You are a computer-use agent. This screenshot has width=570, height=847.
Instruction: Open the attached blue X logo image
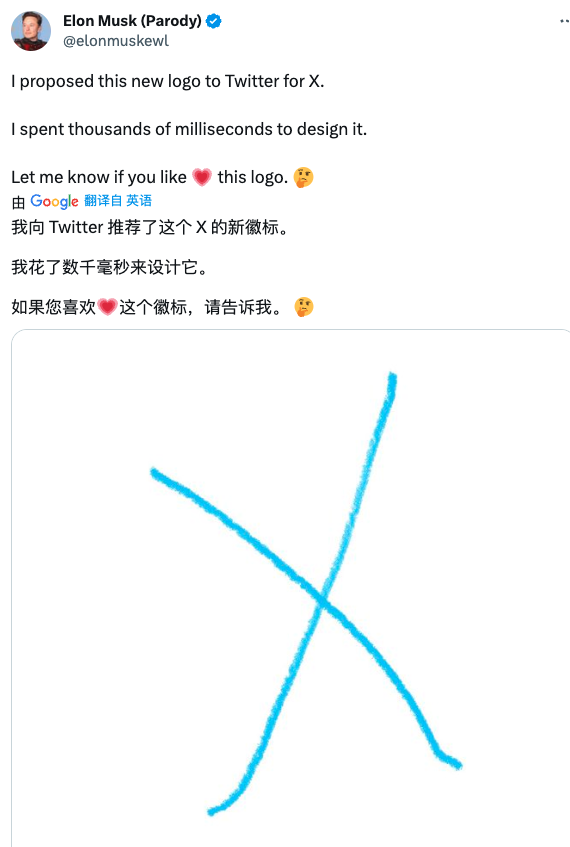tap(291, 588)
